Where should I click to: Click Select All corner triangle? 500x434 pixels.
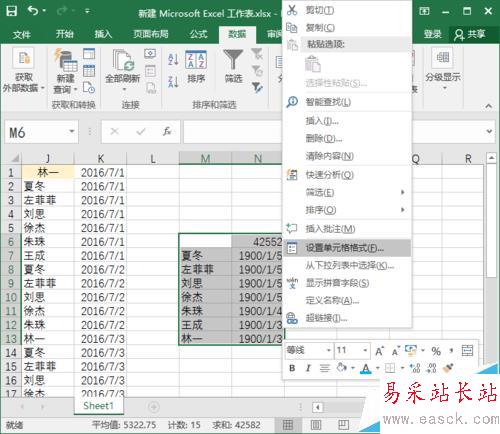(14, 158)
